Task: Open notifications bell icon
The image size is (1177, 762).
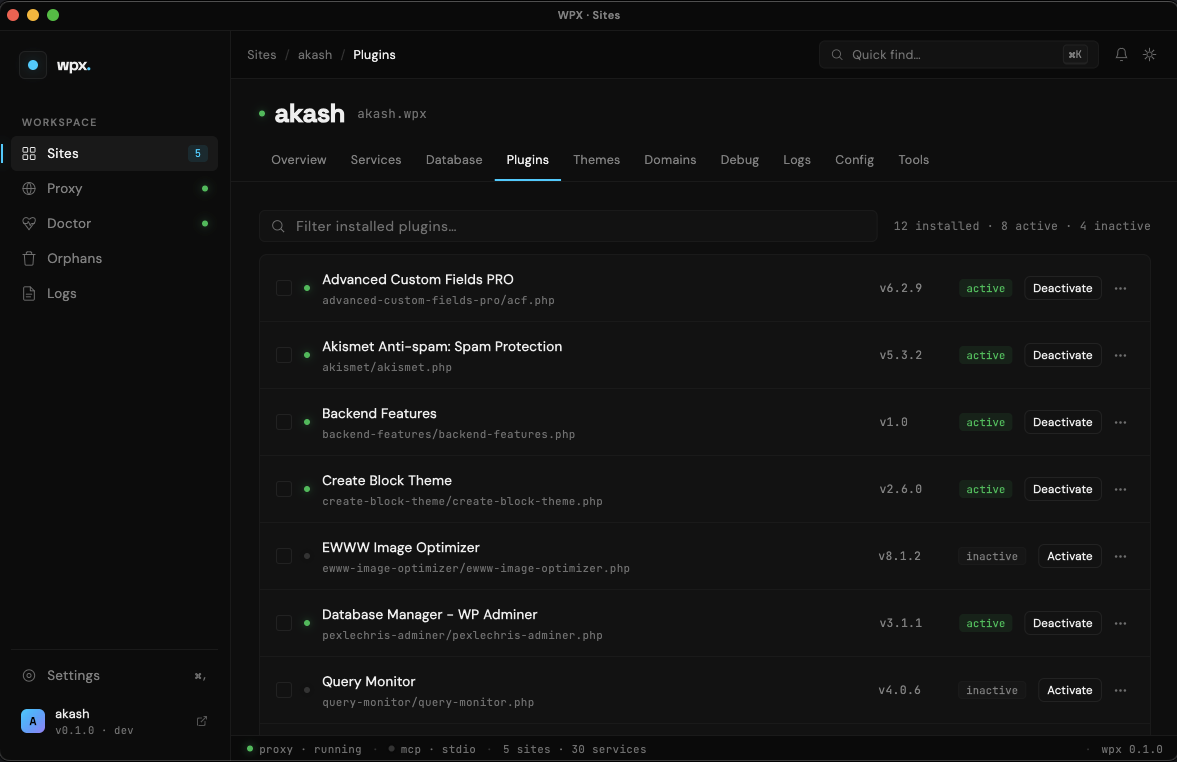Action: pos(1121,55)
